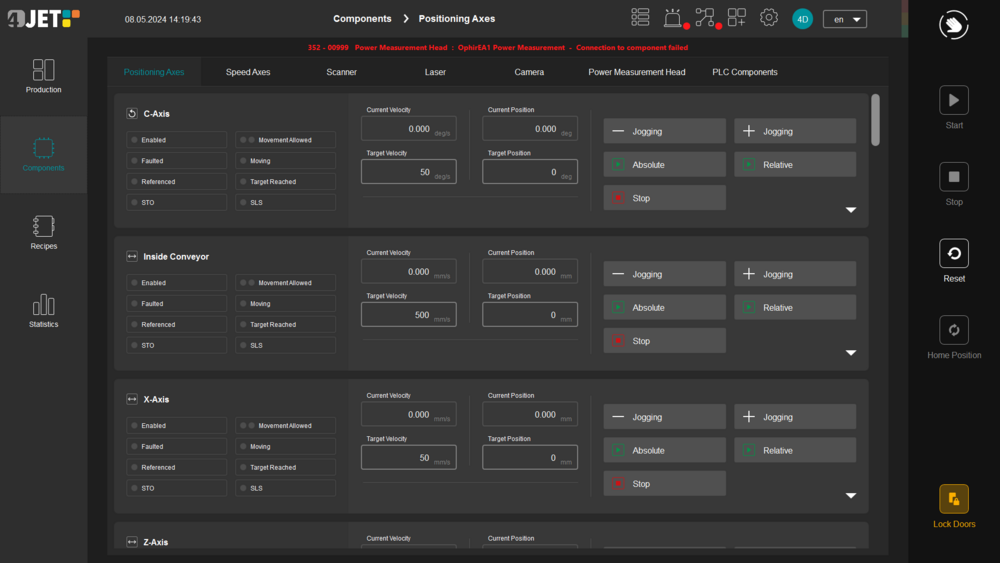Go to Production in the sidebar
This screenshot has width=1000, height=563.
(43, 77)
